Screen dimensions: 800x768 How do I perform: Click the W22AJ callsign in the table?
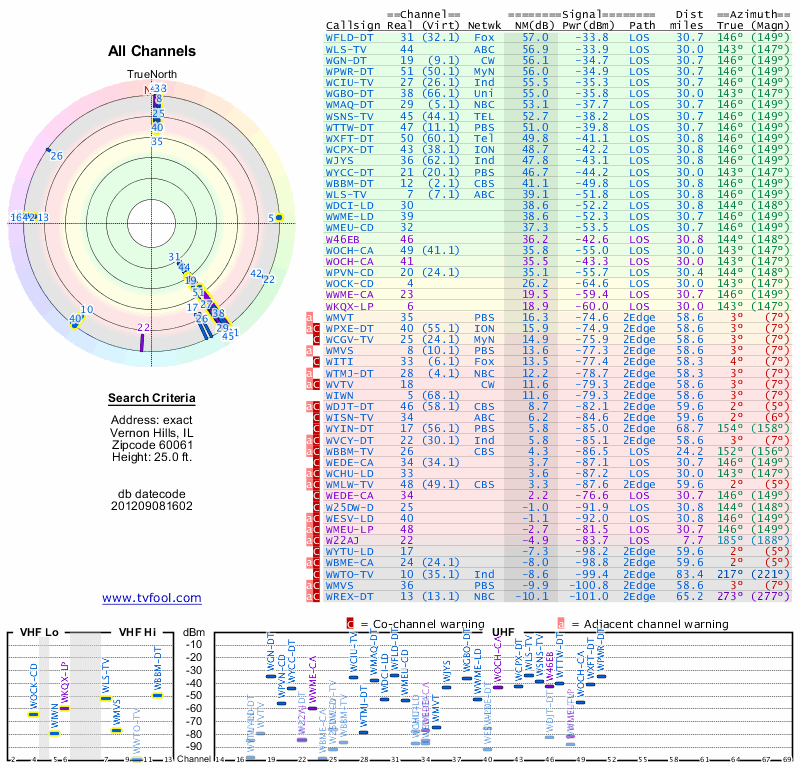pos(344,540)
